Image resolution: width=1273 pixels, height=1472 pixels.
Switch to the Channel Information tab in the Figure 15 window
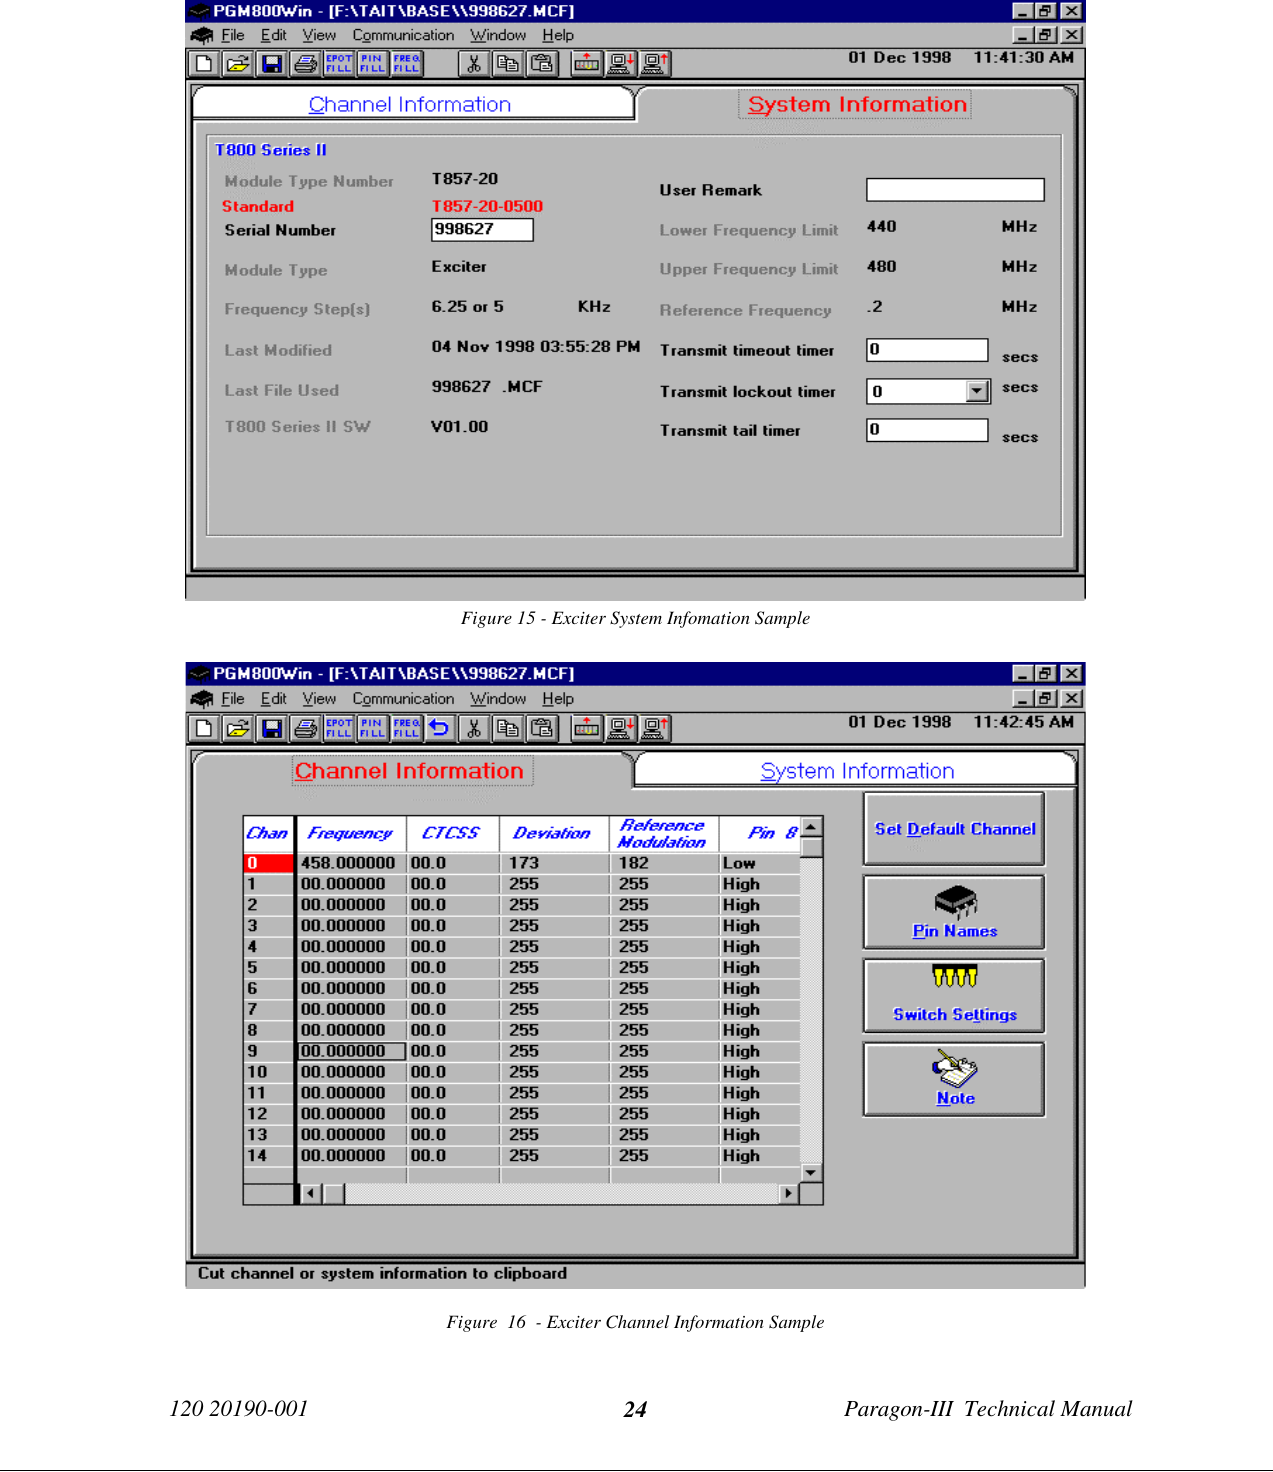pos(410,104)
